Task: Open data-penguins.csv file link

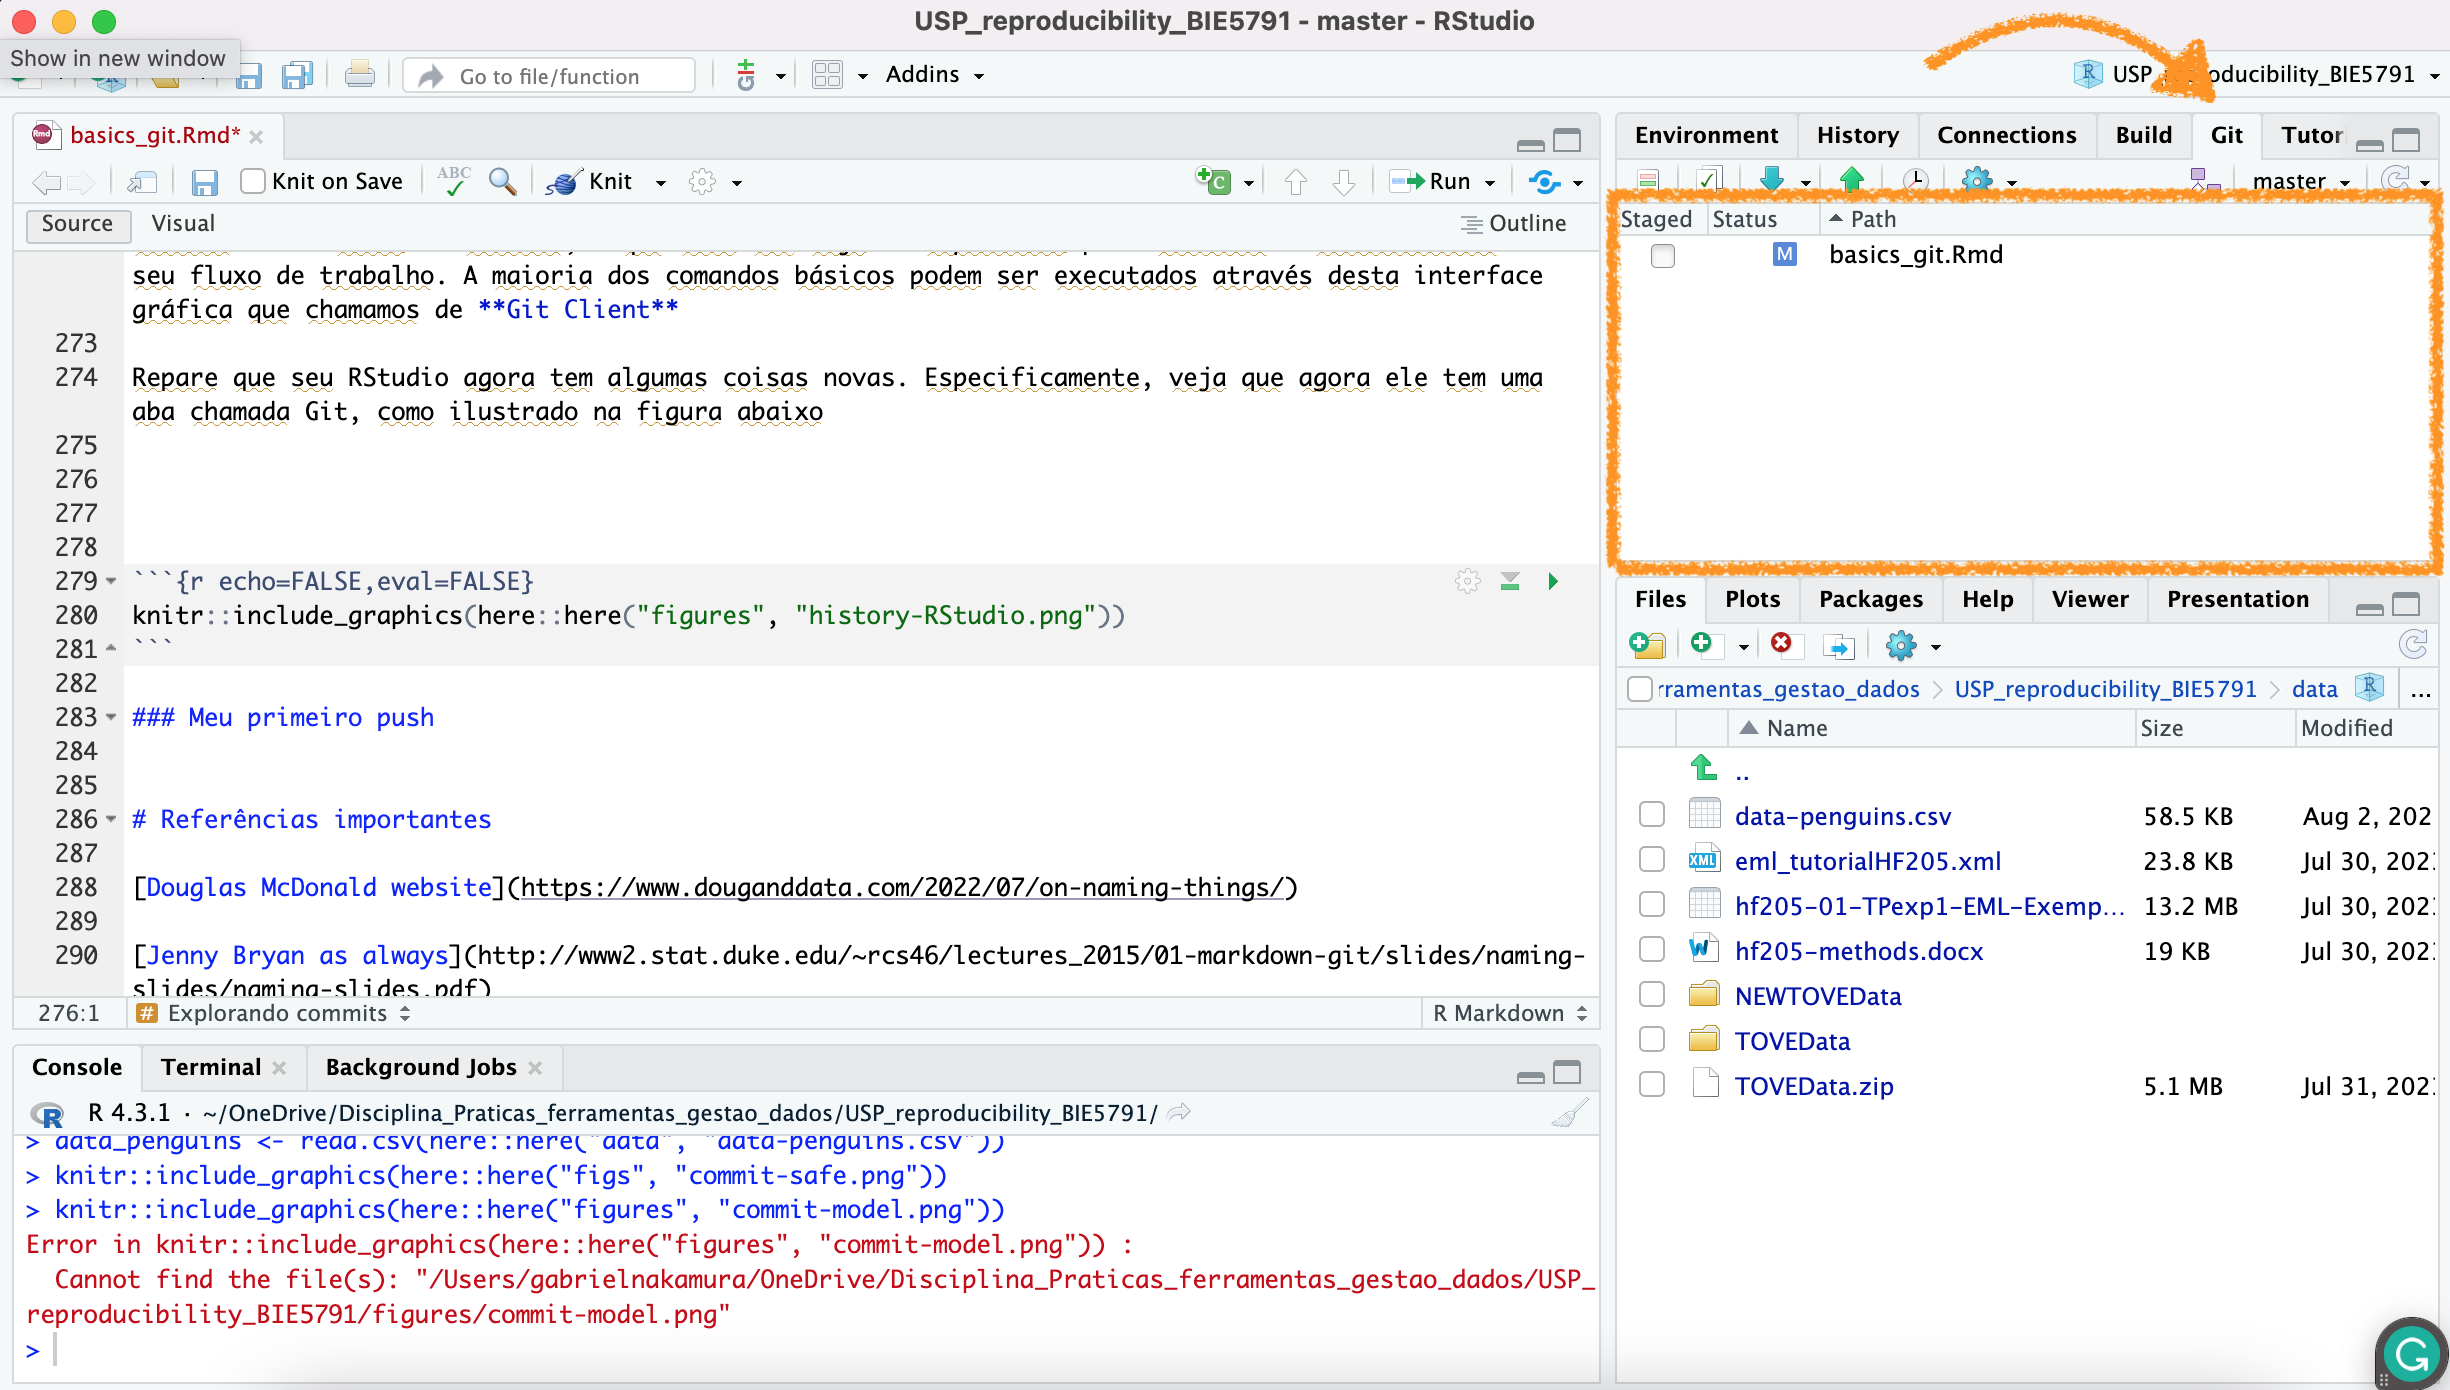Action: (x=1842, y=816)
